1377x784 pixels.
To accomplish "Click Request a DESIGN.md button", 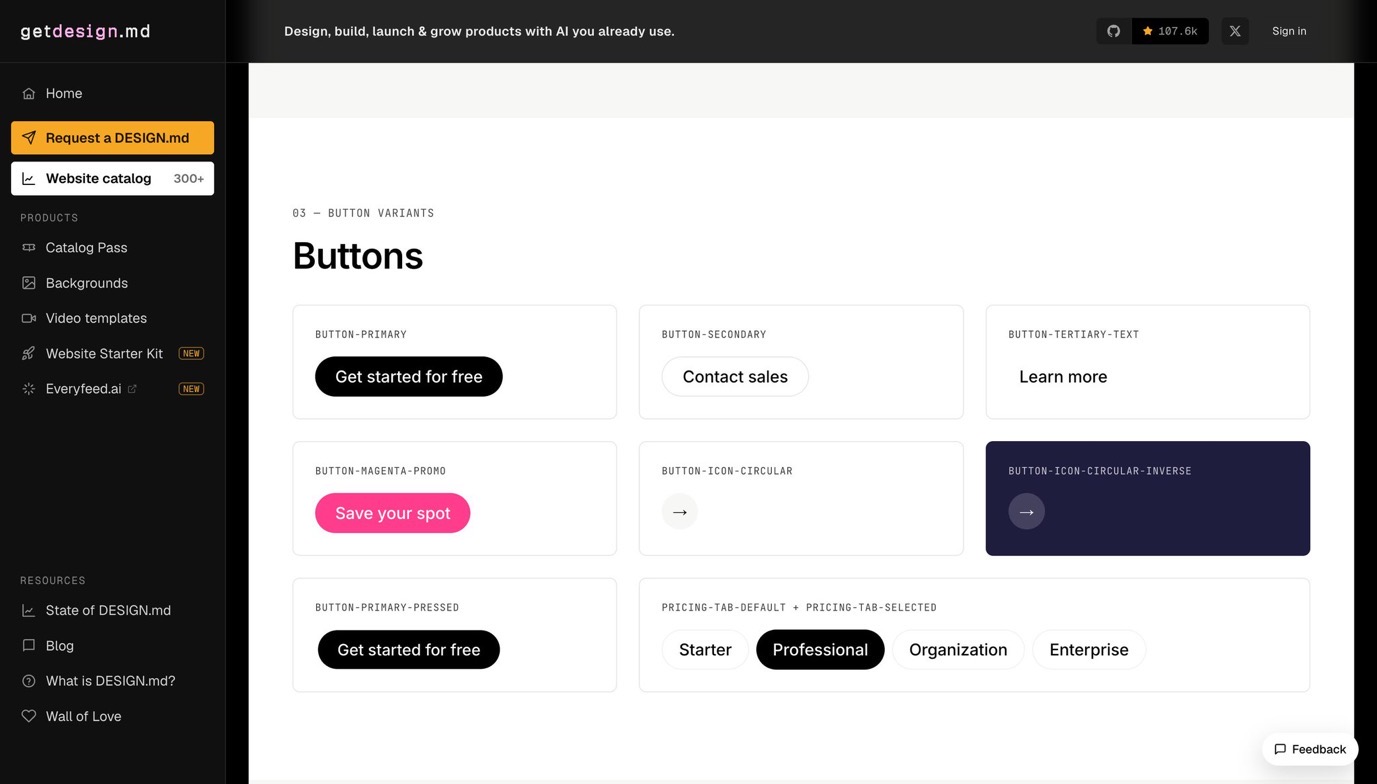I will [x=112, y=138].
